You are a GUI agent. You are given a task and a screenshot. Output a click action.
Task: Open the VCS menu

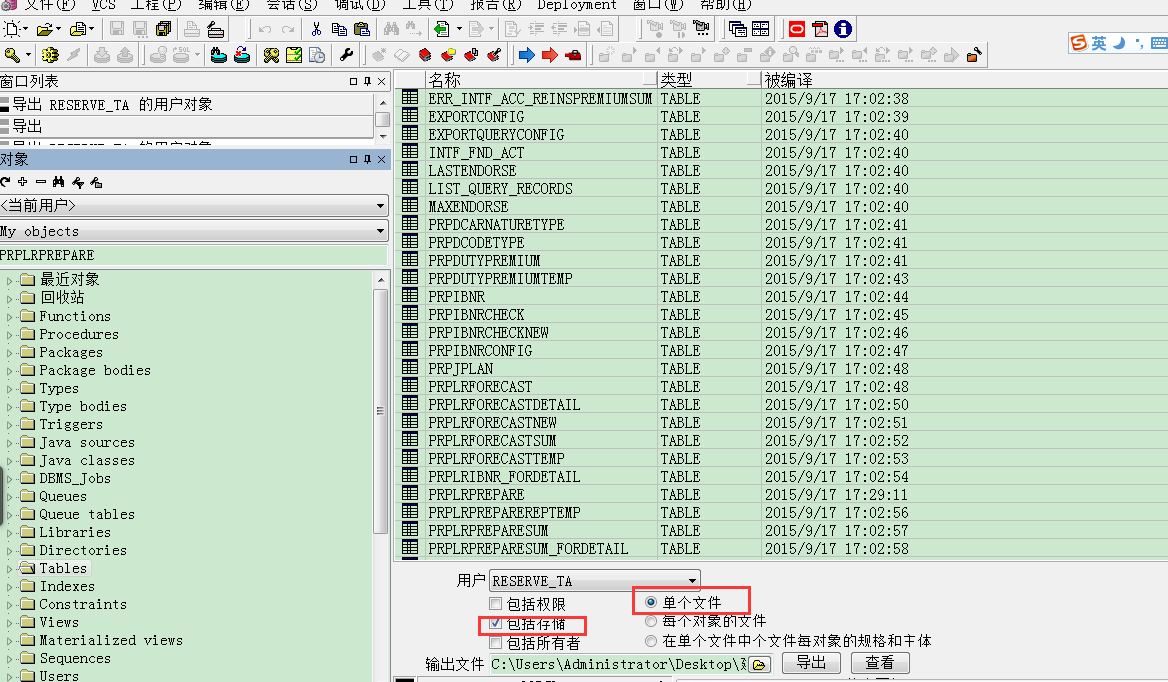104,5
